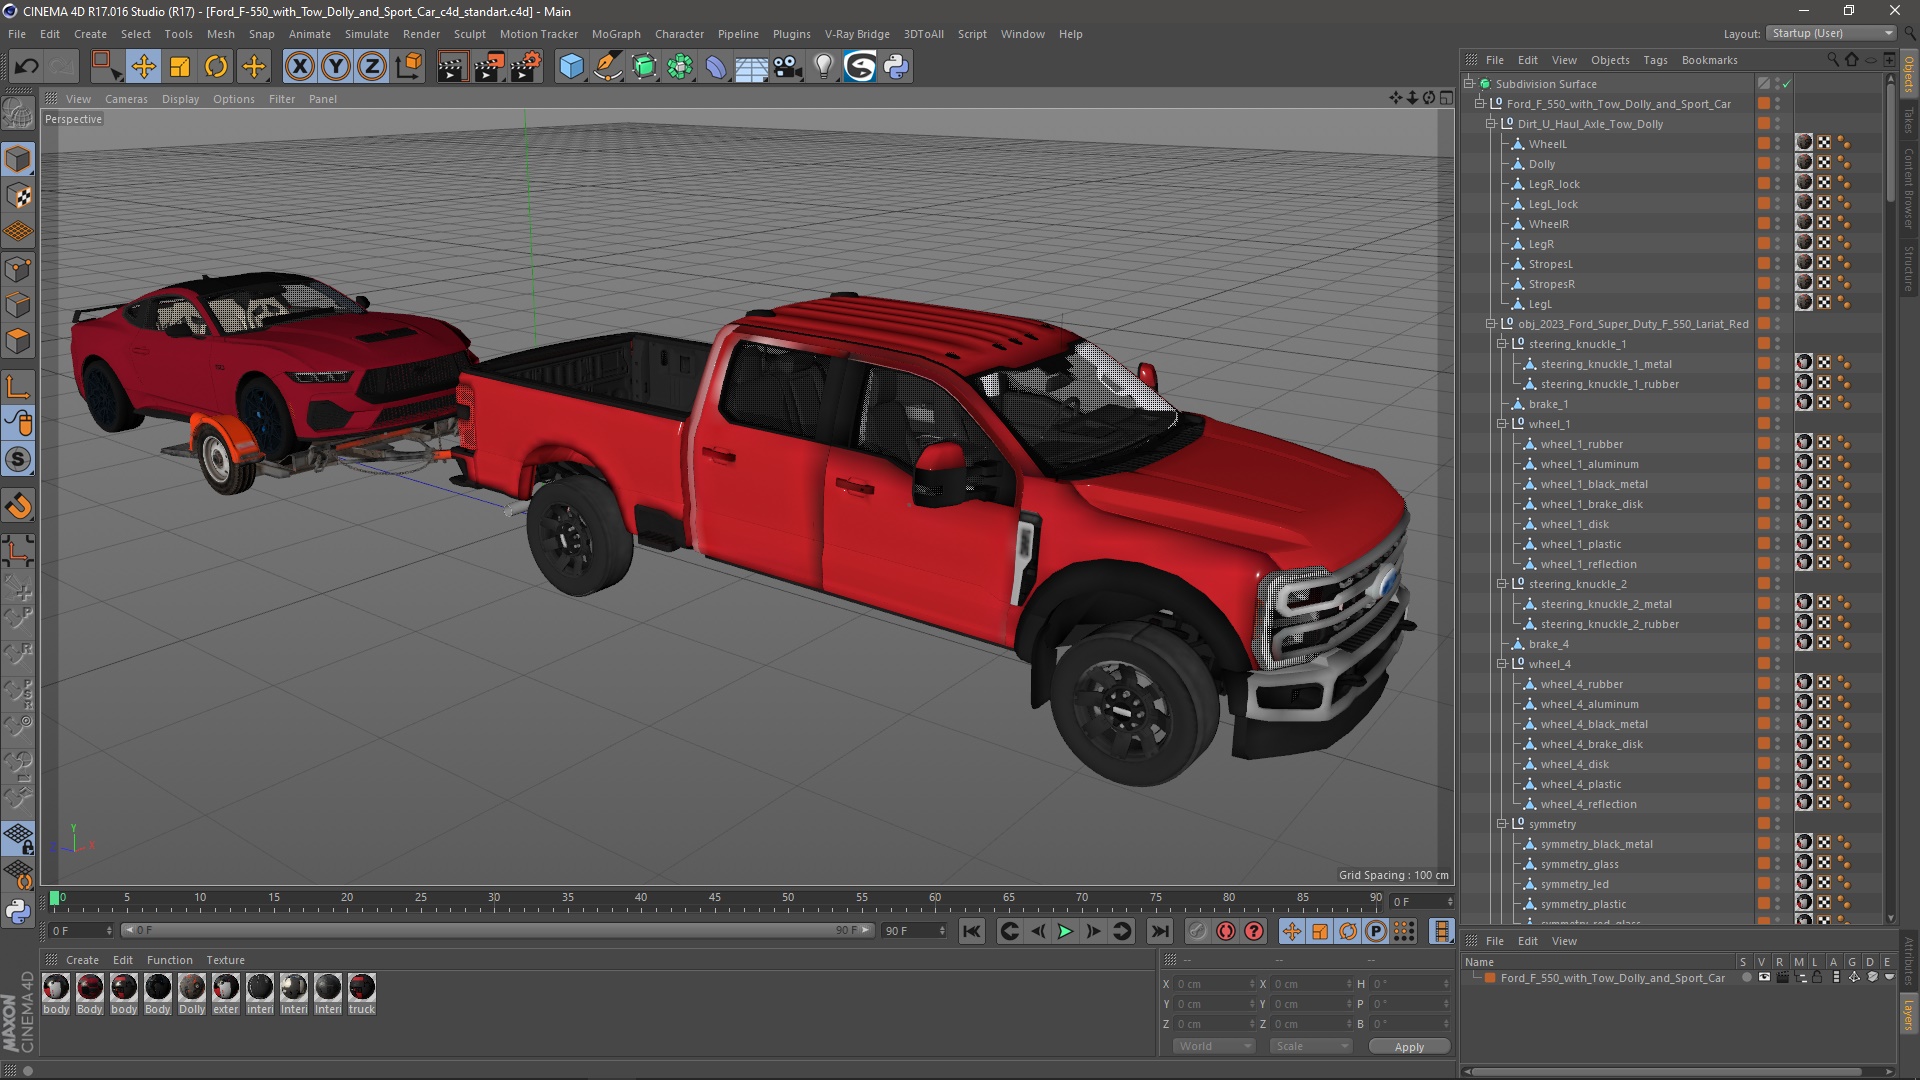Open the Motion Tracker menu
The image size is (1920, 1080).
(539, 34)
